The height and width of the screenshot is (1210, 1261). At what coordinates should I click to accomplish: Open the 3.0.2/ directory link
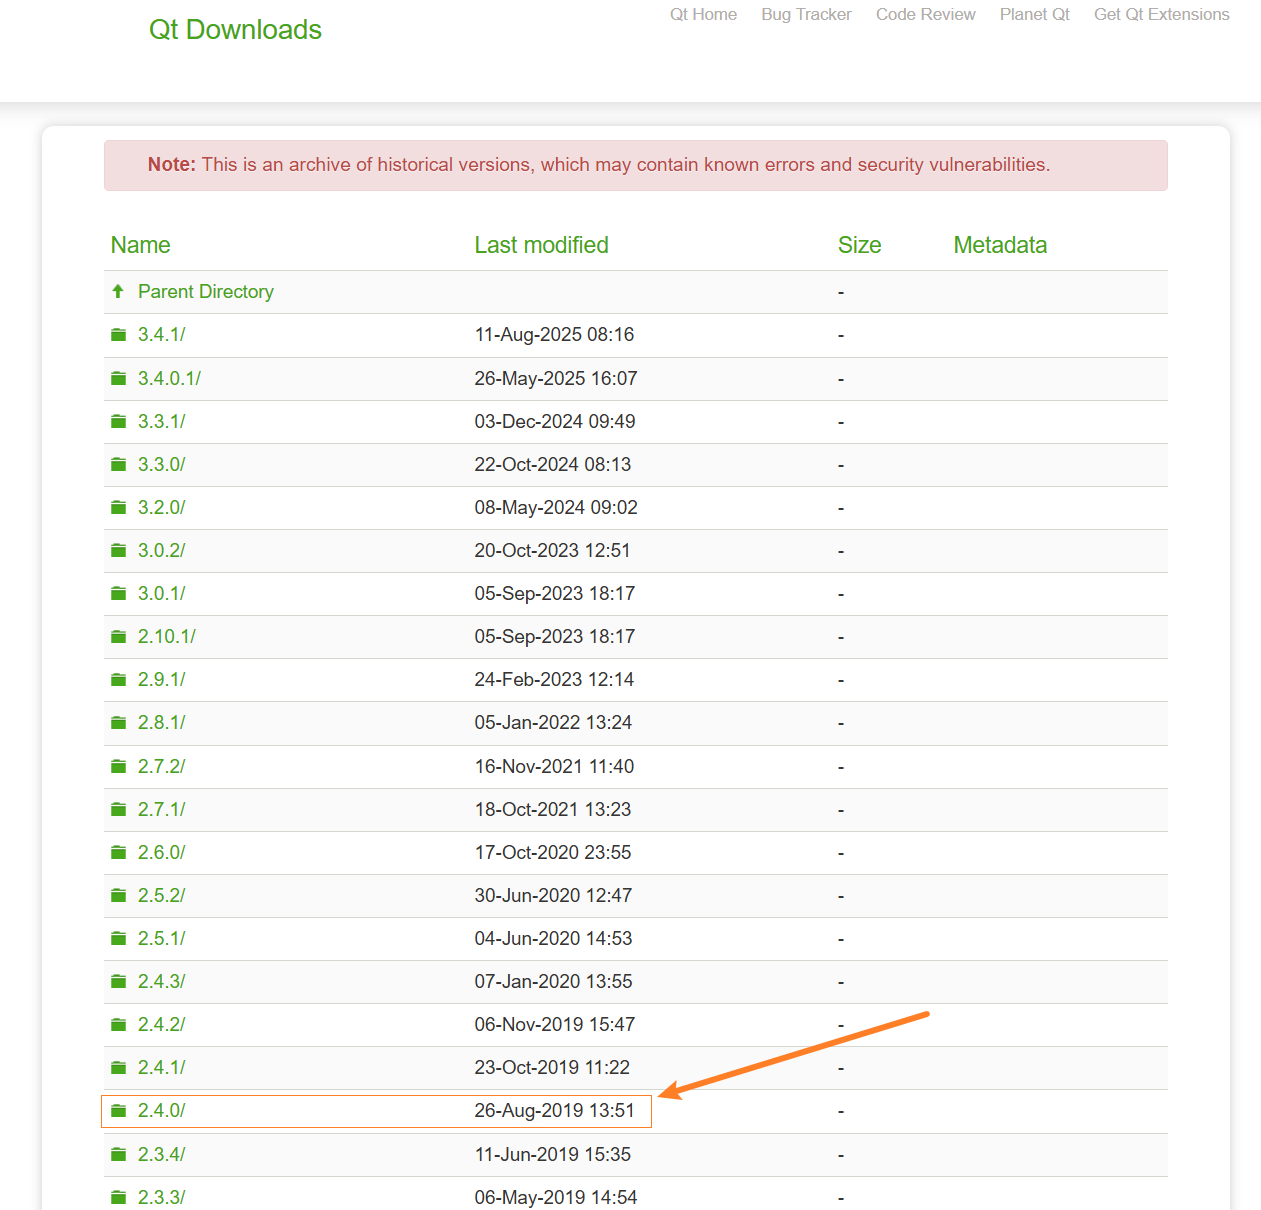click(x=162, y=550)
